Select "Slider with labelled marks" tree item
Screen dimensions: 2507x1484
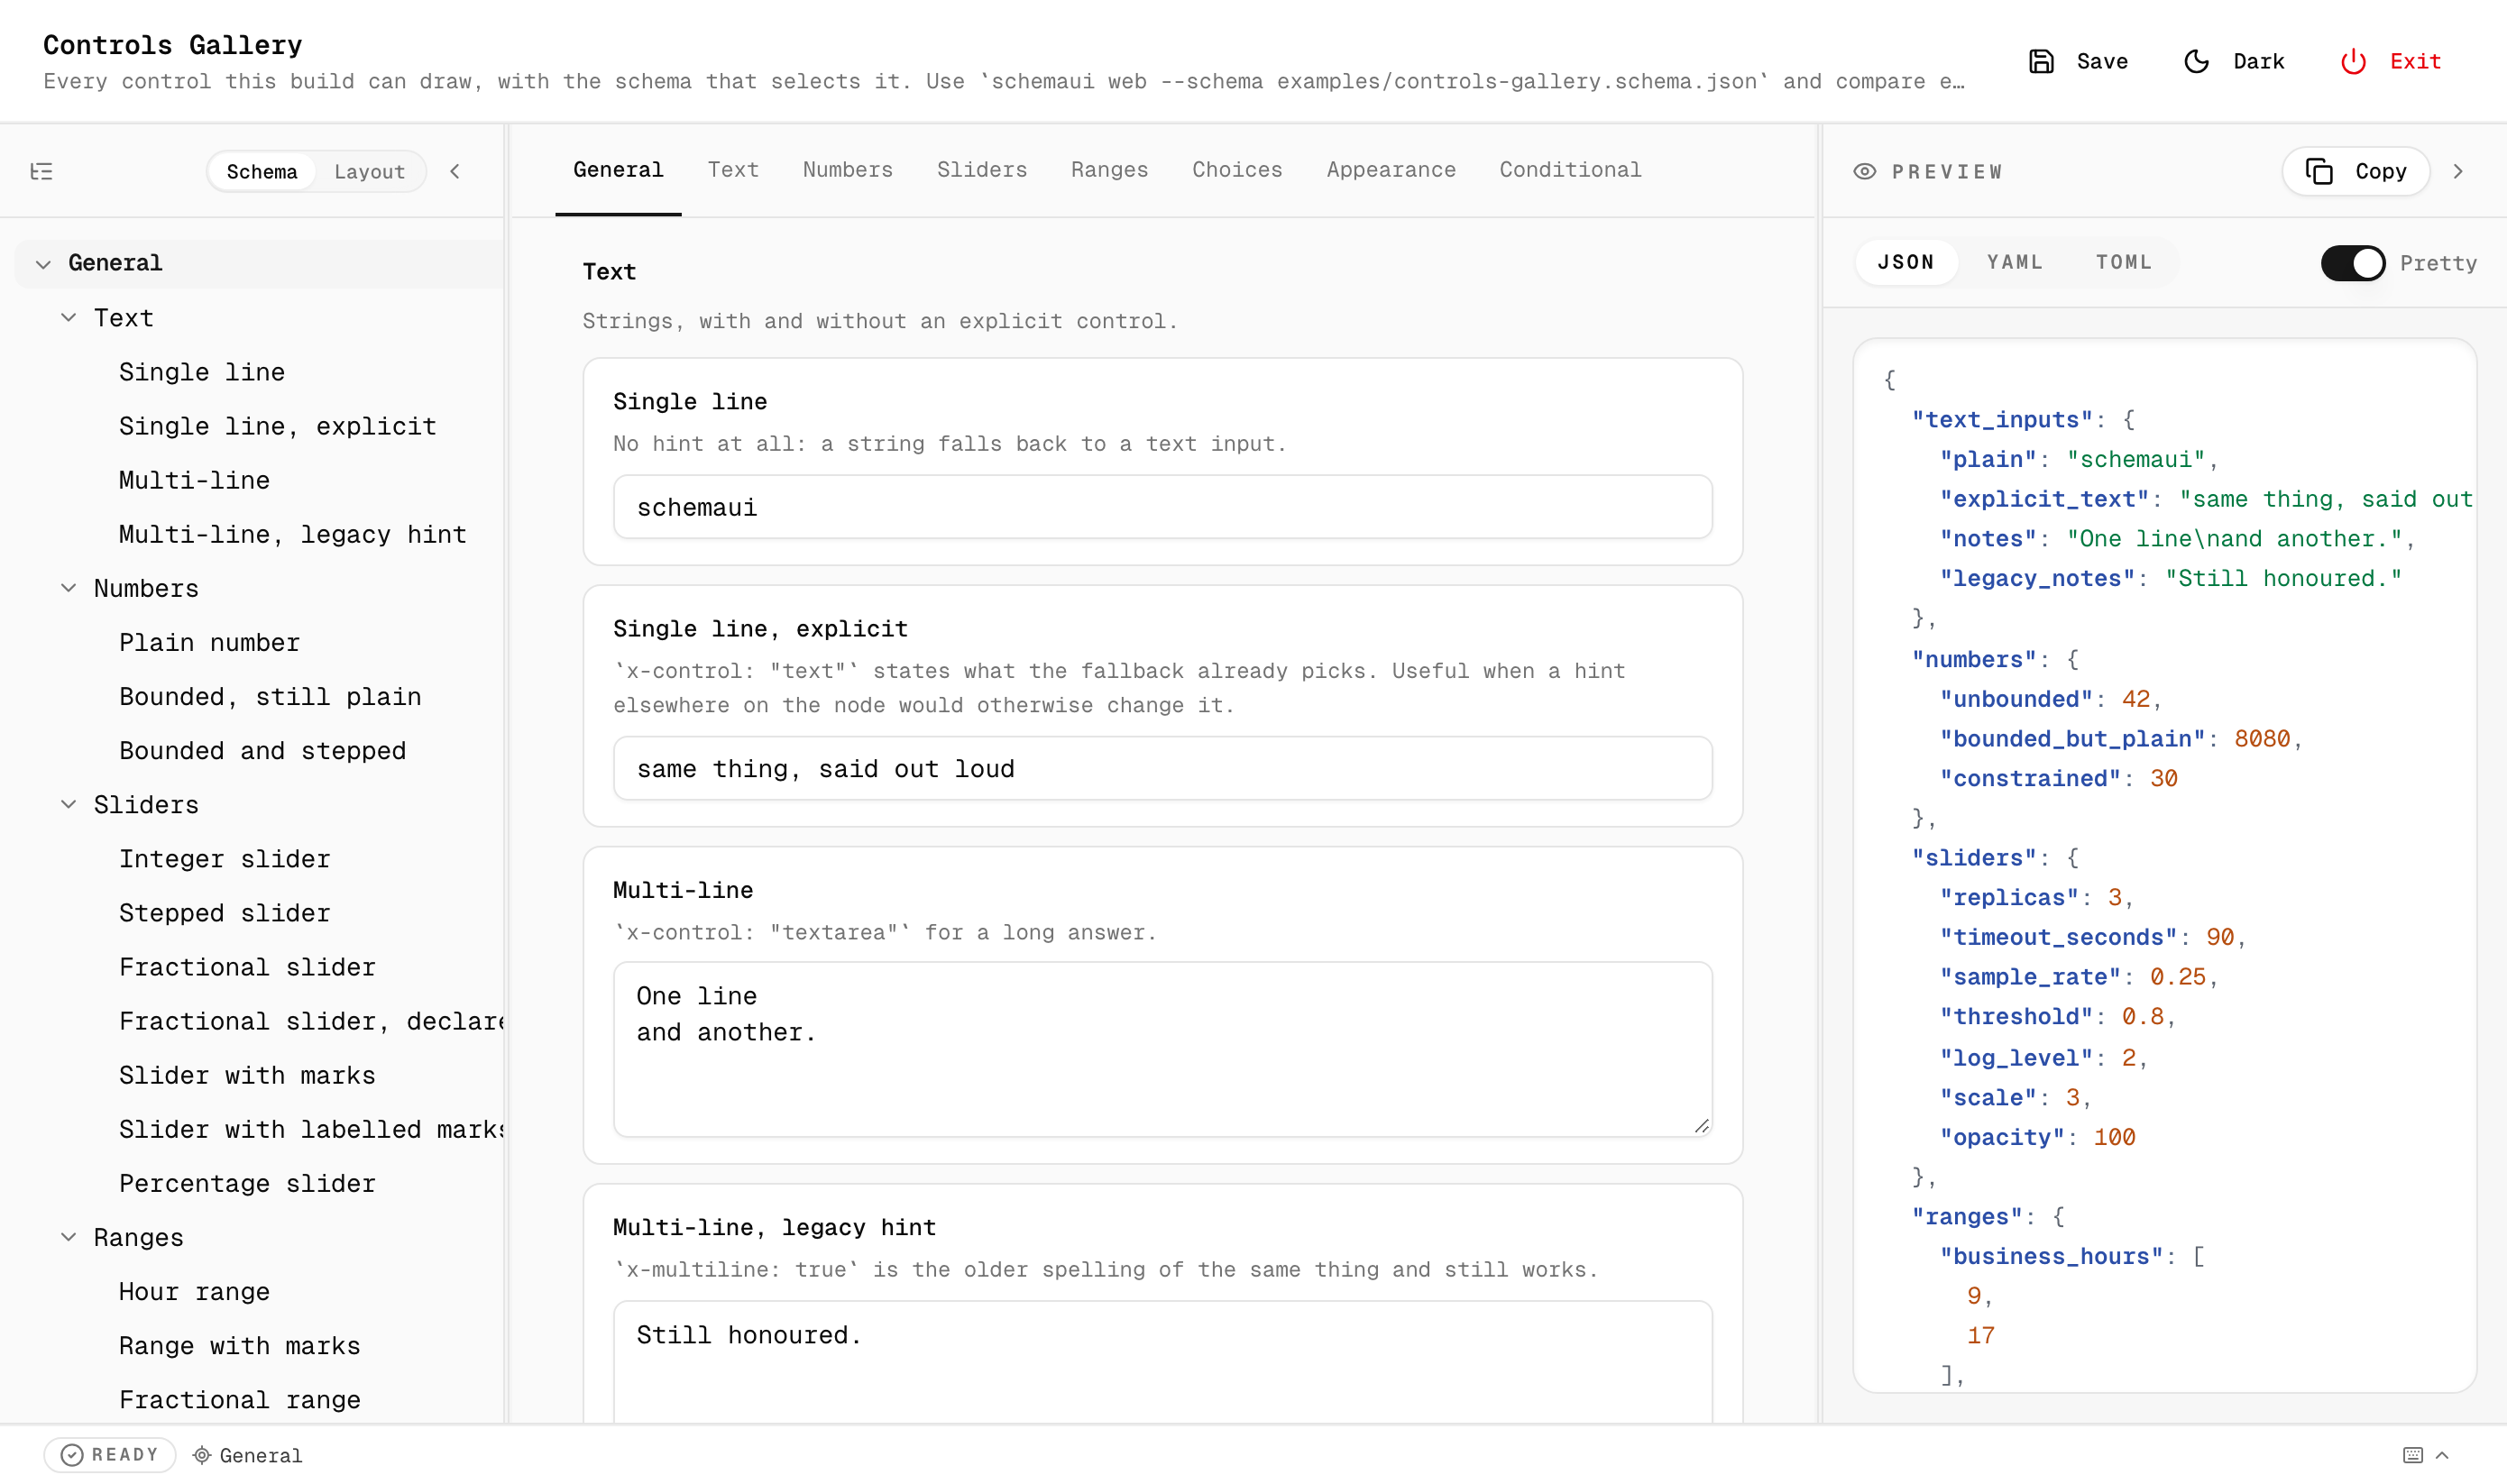pos(311,1129)
